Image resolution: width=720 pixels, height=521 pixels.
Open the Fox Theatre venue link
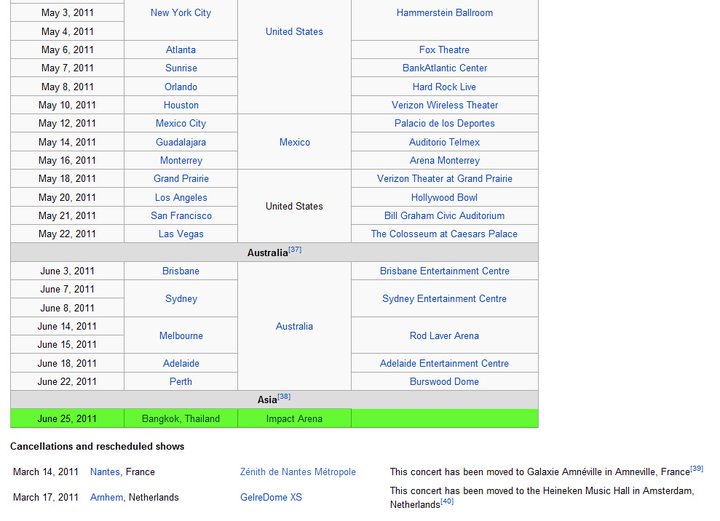point(444,50)
